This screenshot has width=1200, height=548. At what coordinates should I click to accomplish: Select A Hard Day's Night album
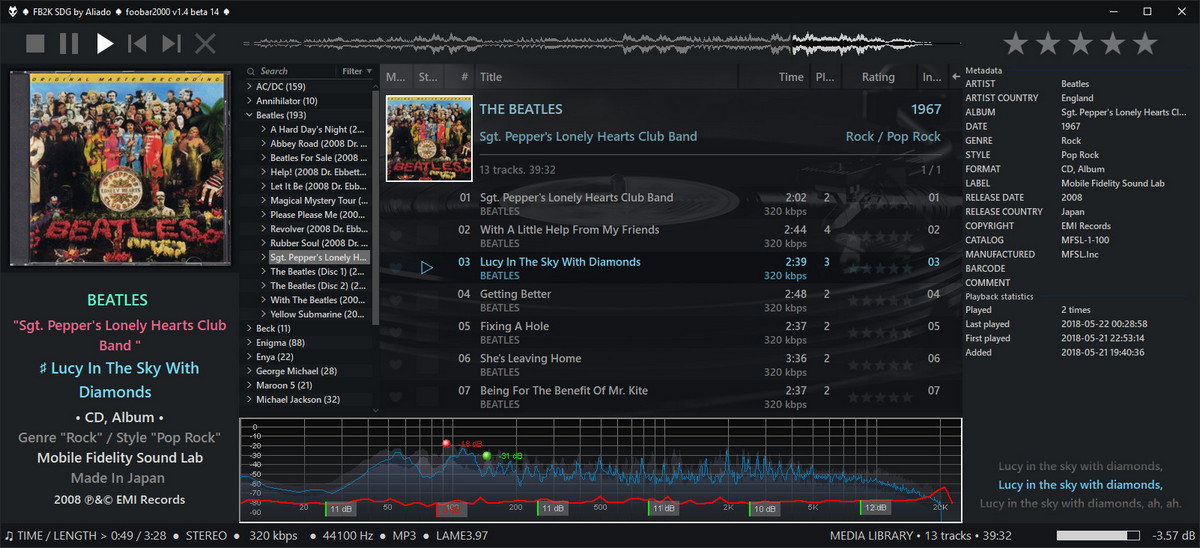317,129
